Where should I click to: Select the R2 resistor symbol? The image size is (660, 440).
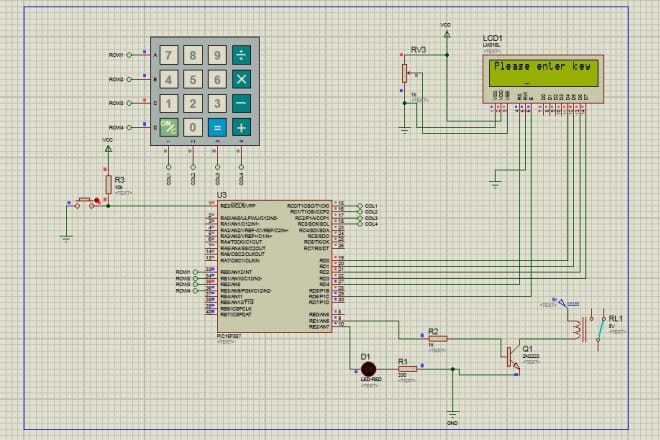pyautogui.click(x=438, y=339)
